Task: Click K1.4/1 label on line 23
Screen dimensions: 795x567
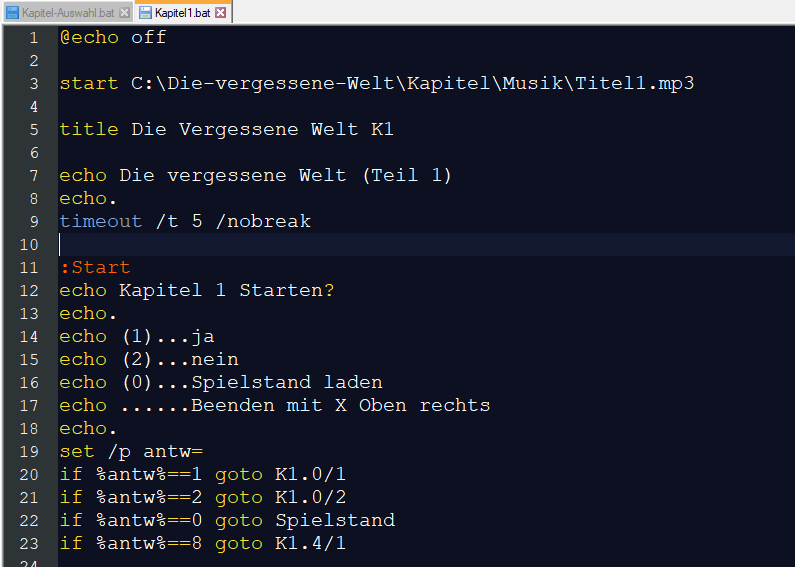Action: click(x=310, y=543)
